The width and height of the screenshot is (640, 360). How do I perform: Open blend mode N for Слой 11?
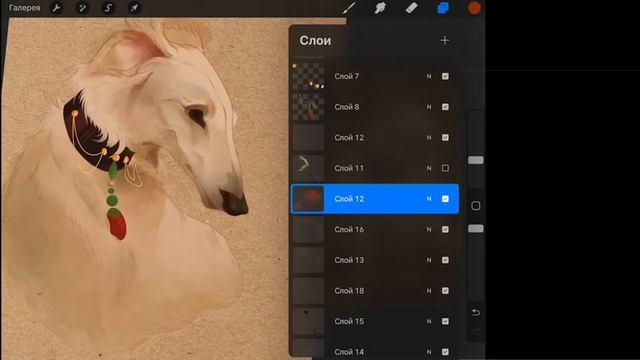[429, 168]
